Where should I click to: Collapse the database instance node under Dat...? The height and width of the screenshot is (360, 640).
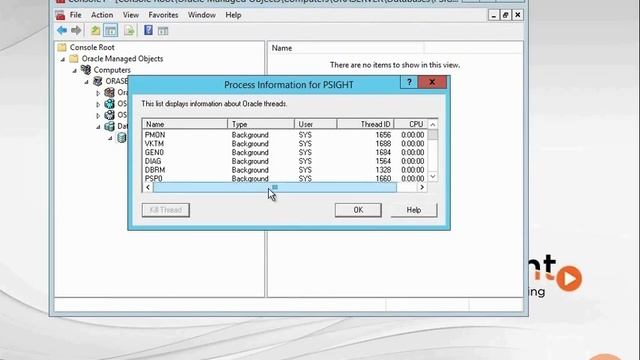pos(110,138)
